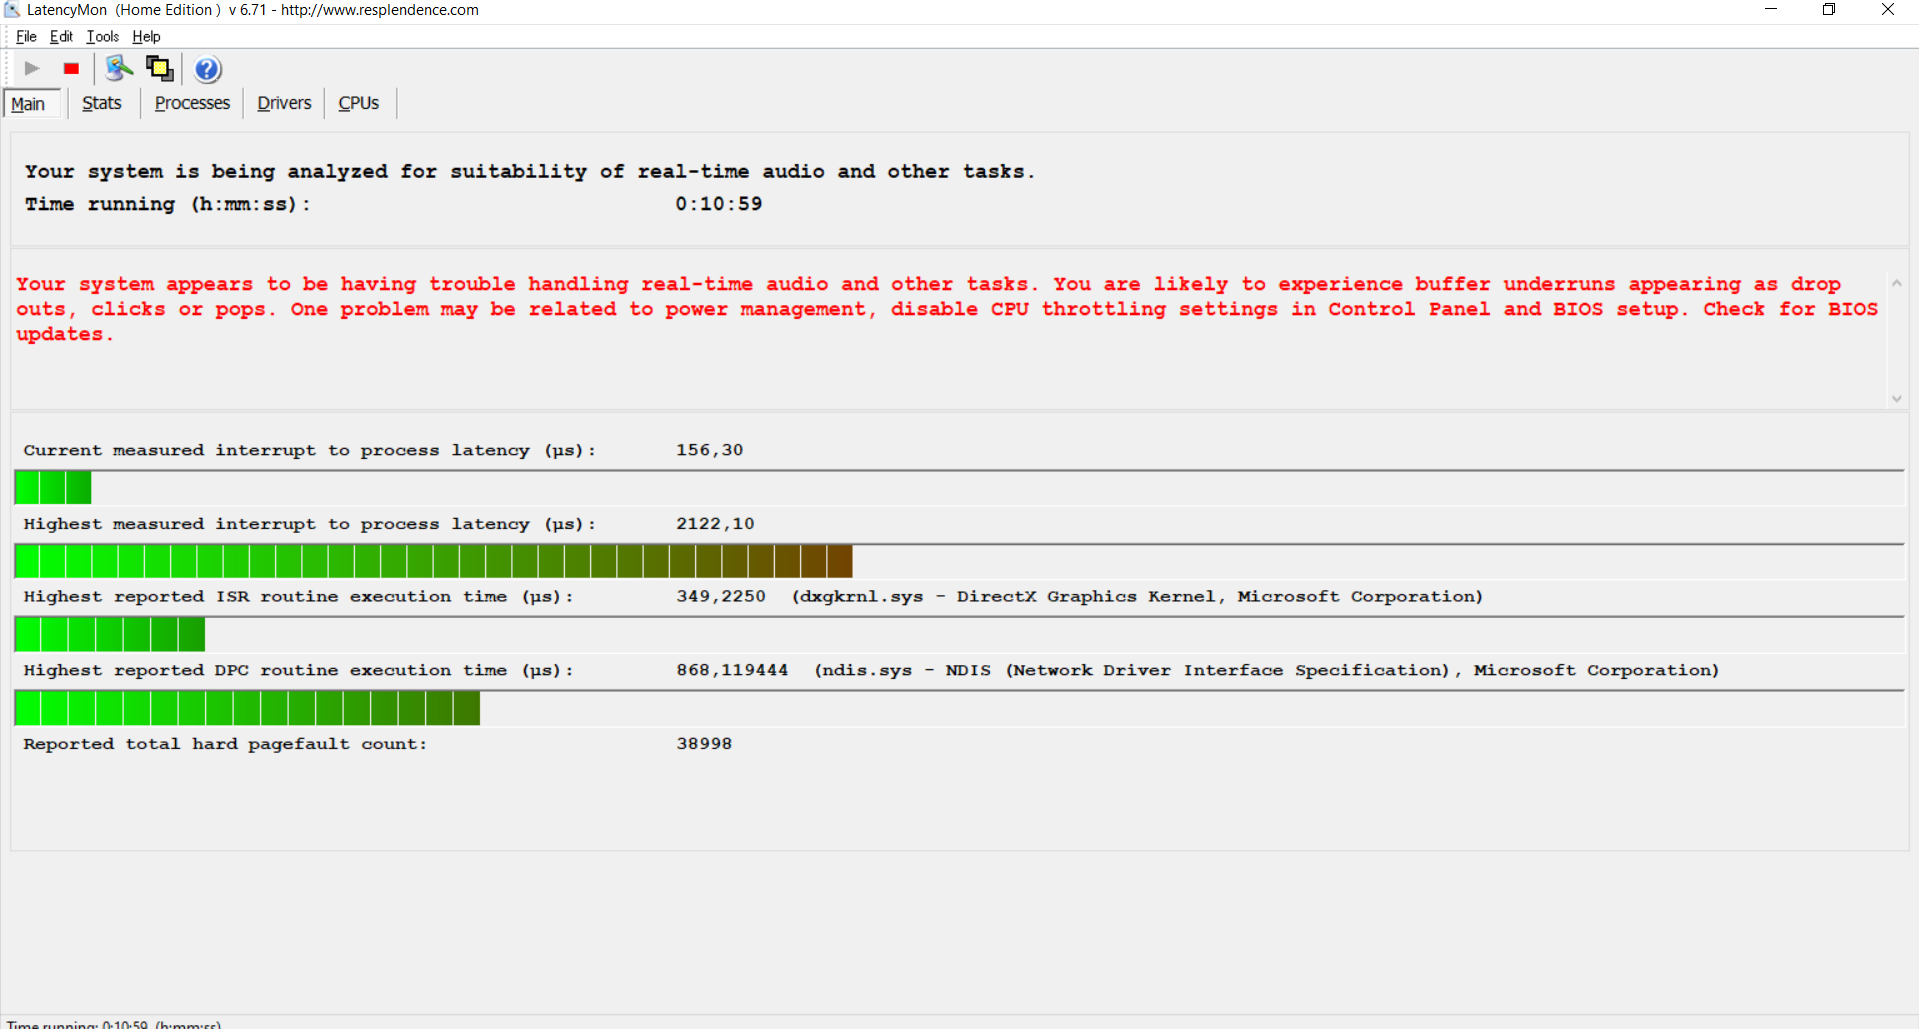
Task: Open the Edit menu
Action: [61, 37]
